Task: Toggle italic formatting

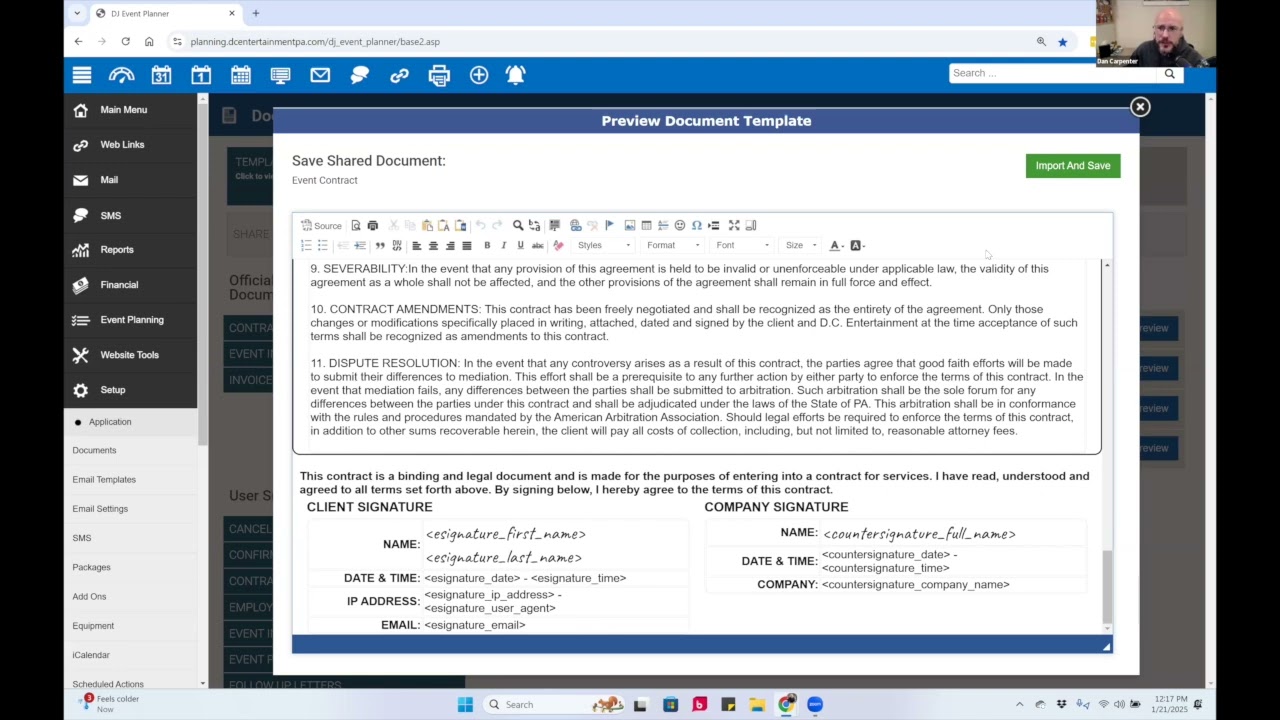Action: coord(503,246)
